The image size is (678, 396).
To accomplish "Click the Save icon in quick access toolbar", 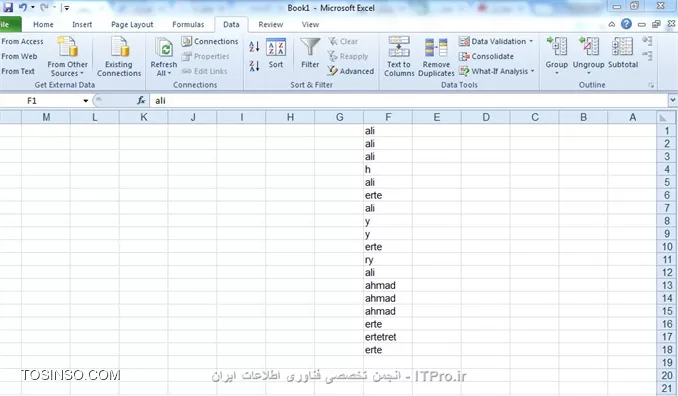I will [x=8, y=7].
